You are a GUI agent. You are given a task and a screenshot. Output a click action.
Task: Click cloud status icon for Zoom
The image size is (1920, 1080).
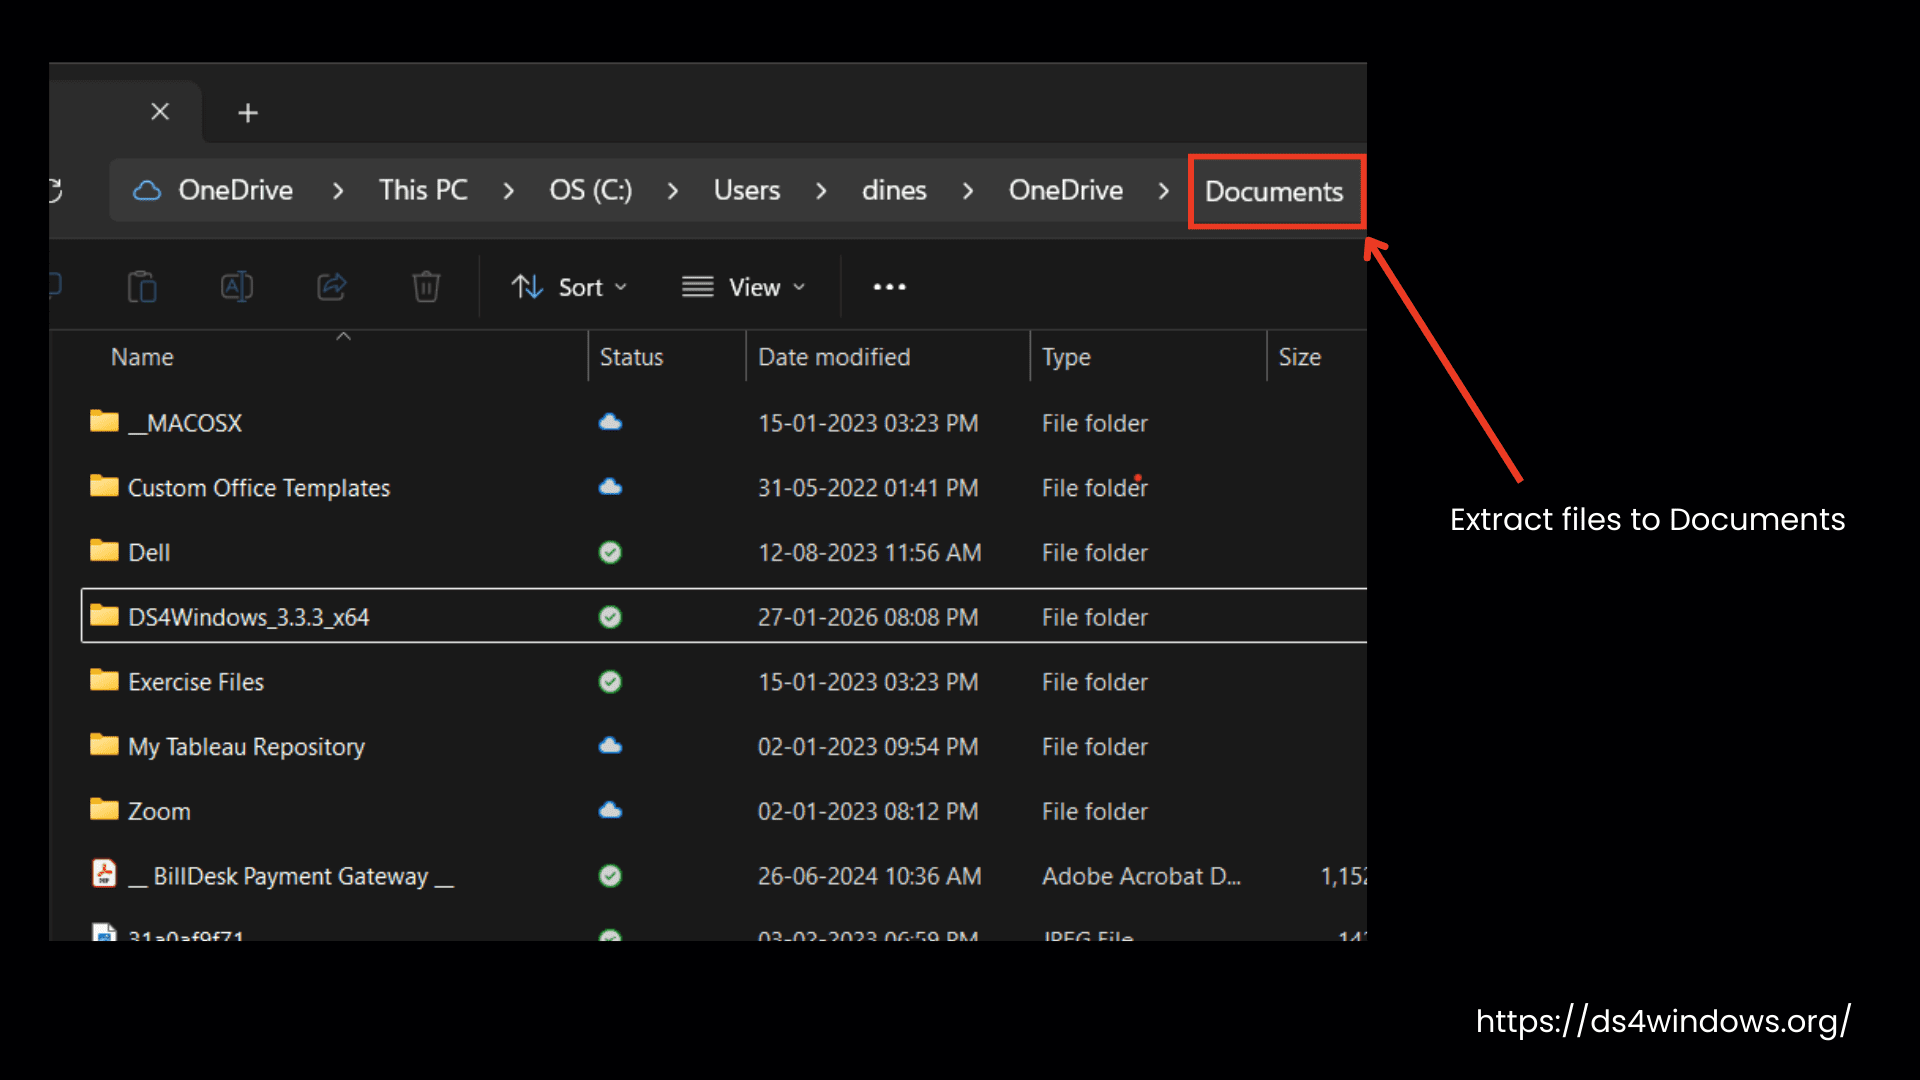tap(610, 810)
